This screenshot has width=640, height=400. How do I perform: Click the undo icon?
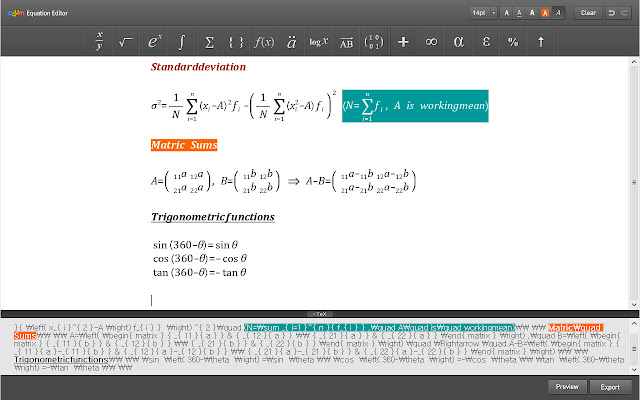click(611, 13)
